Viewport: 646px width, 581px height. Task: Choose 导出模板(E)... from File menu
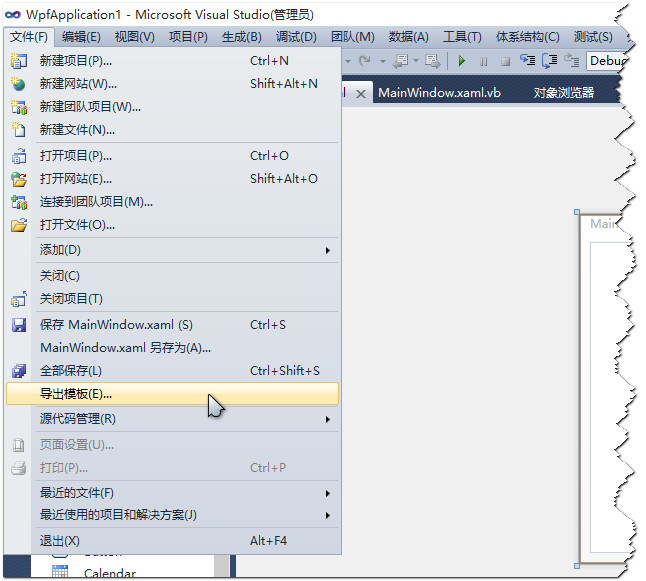[x=173, y=394]
